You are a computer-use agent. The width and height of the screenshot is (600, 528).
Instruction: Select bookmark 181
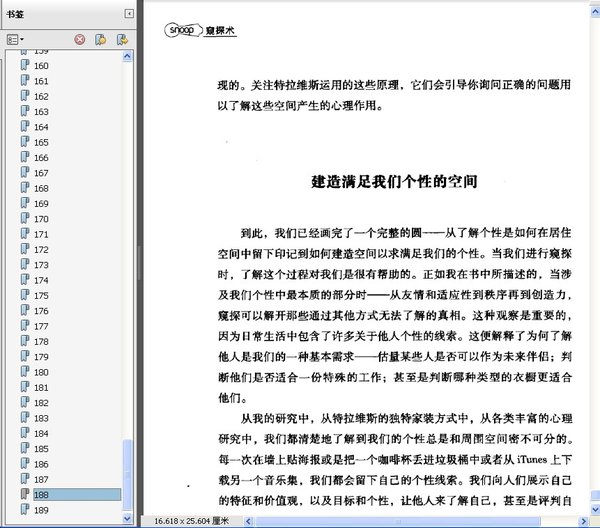point(41,388)
